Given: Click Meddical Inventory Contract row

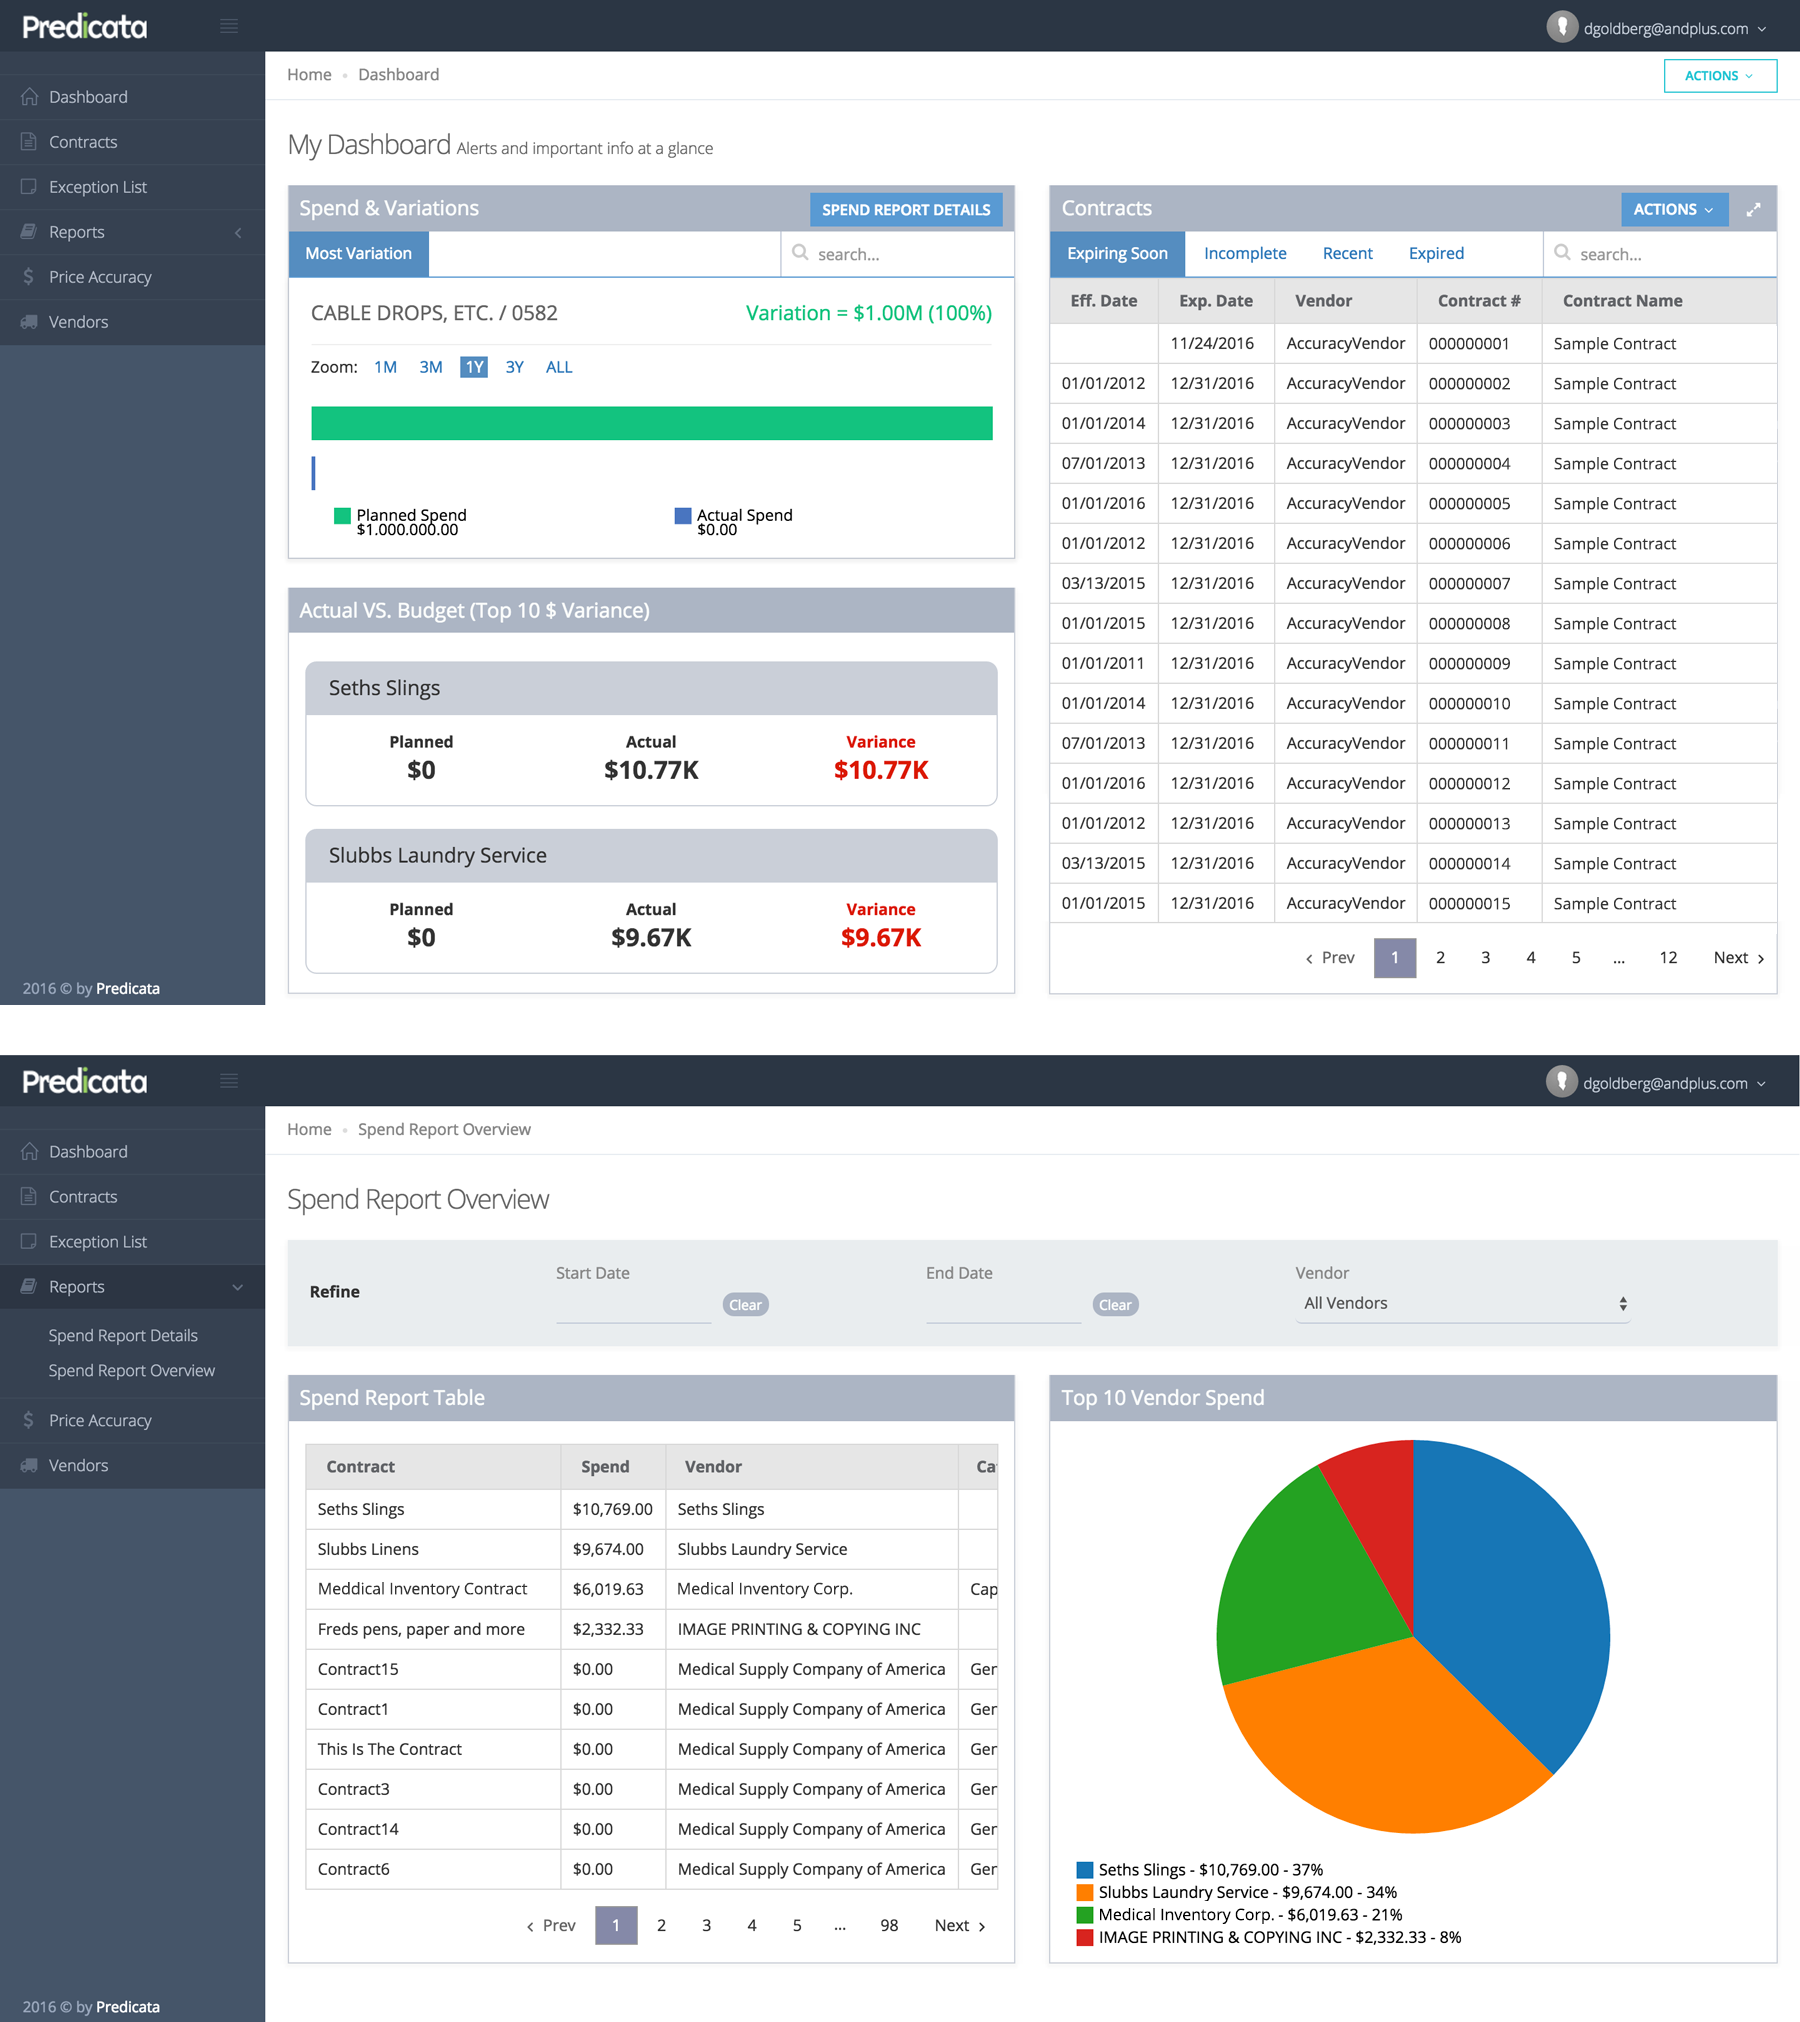Looking at the screenshot, I should (x=651, y=1589).
